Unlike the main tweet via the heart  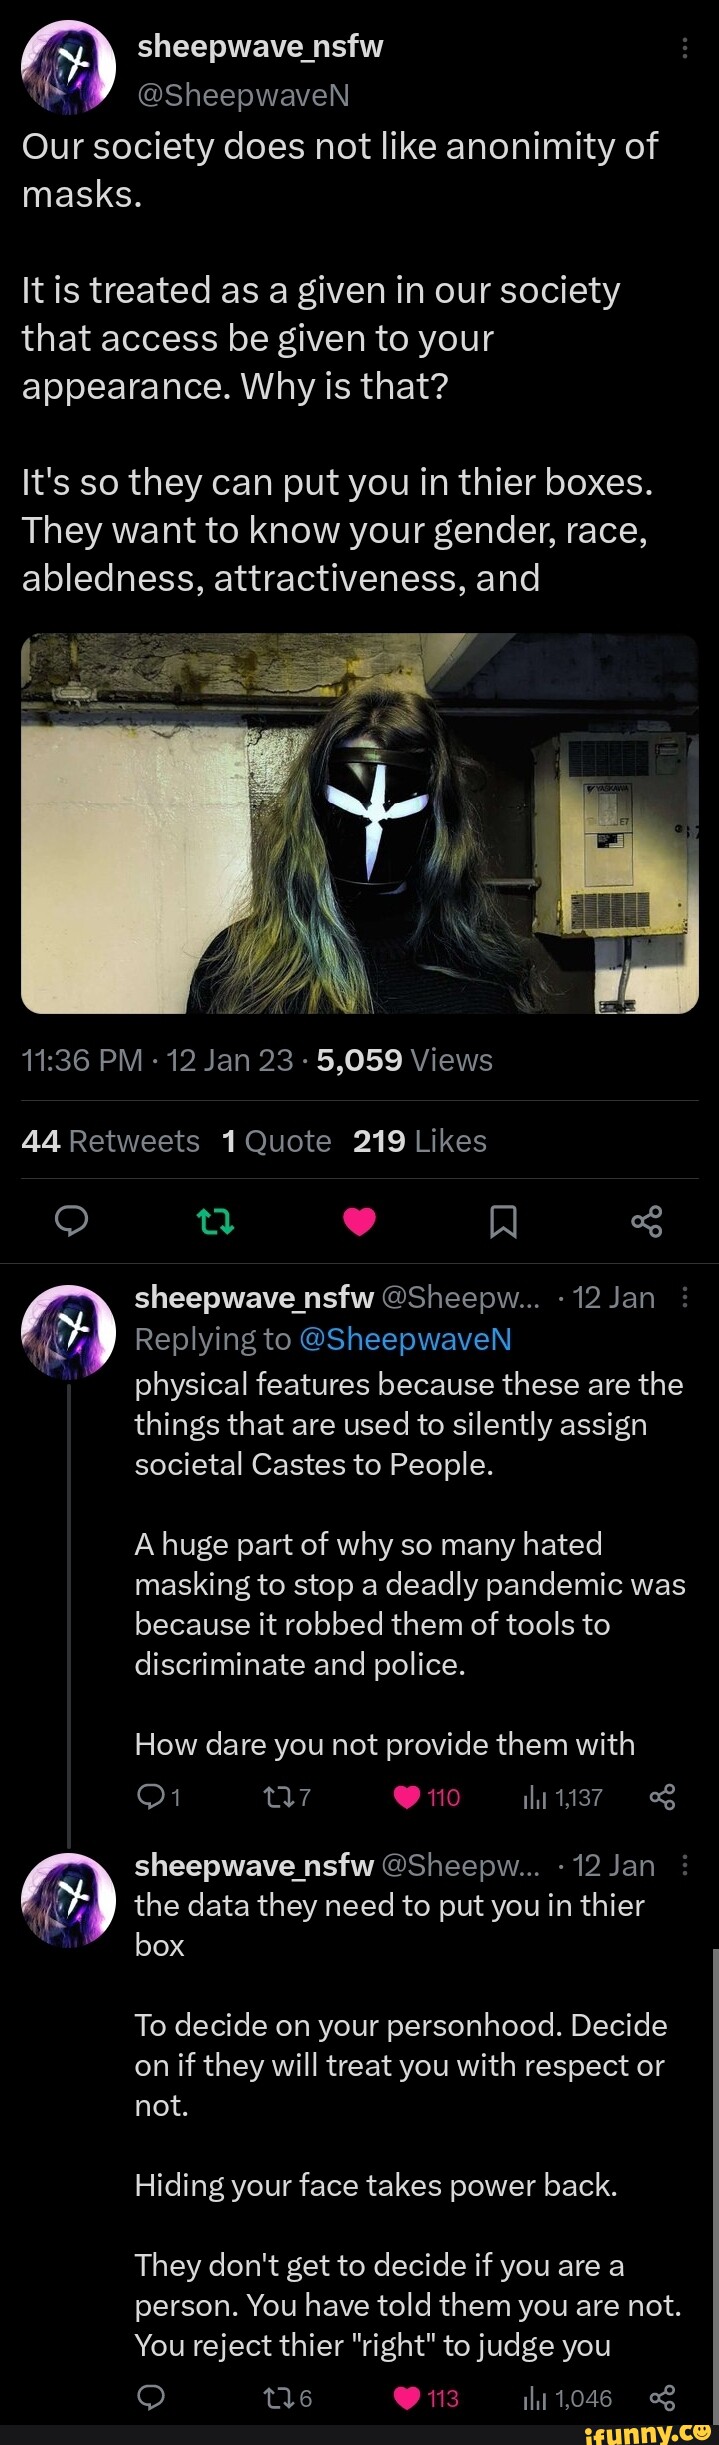pos(359,1221)
